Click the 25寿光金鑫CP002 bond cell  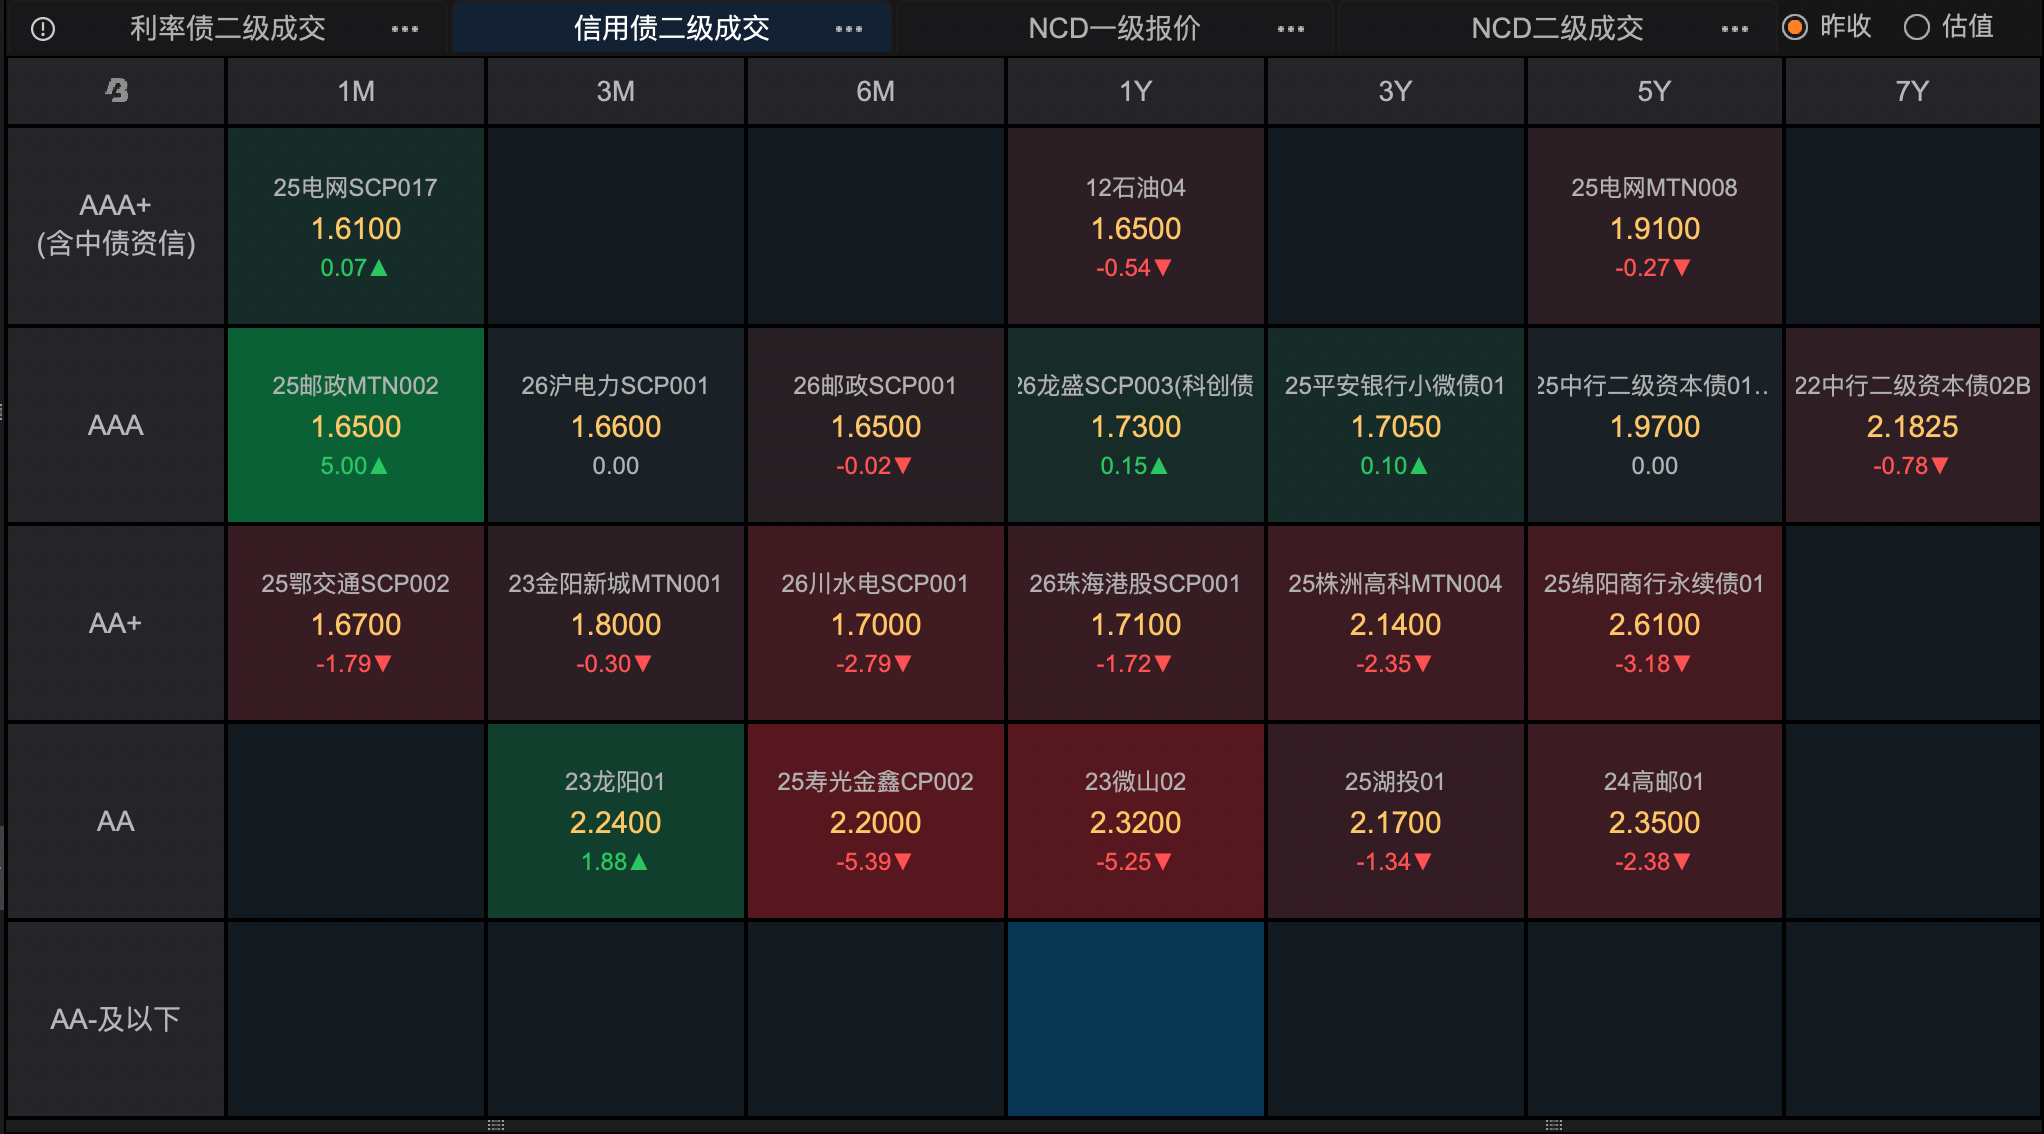[x=875, y=821]
